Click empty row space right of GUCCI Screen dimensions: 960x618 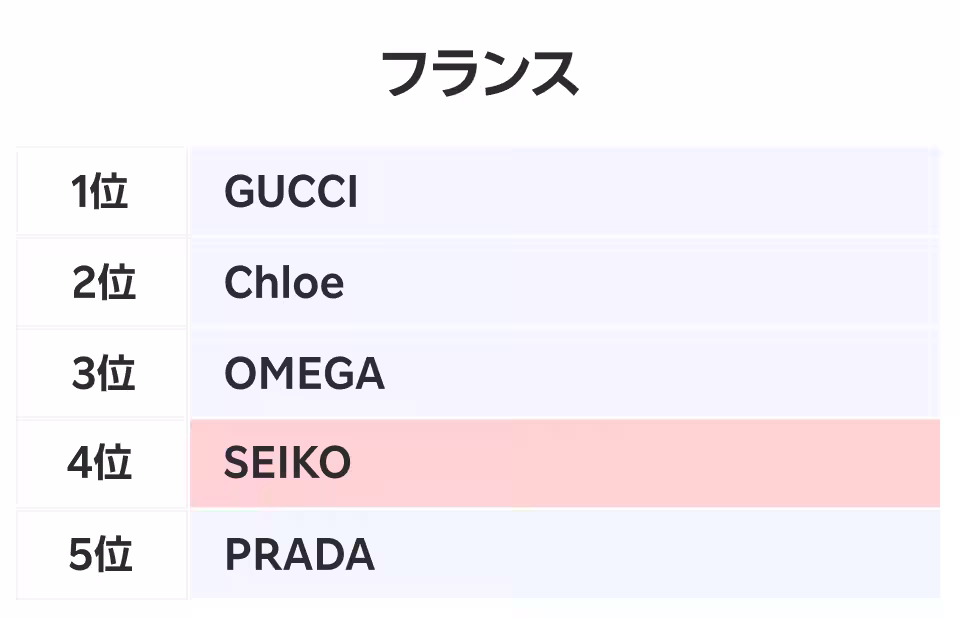point(650,192)
